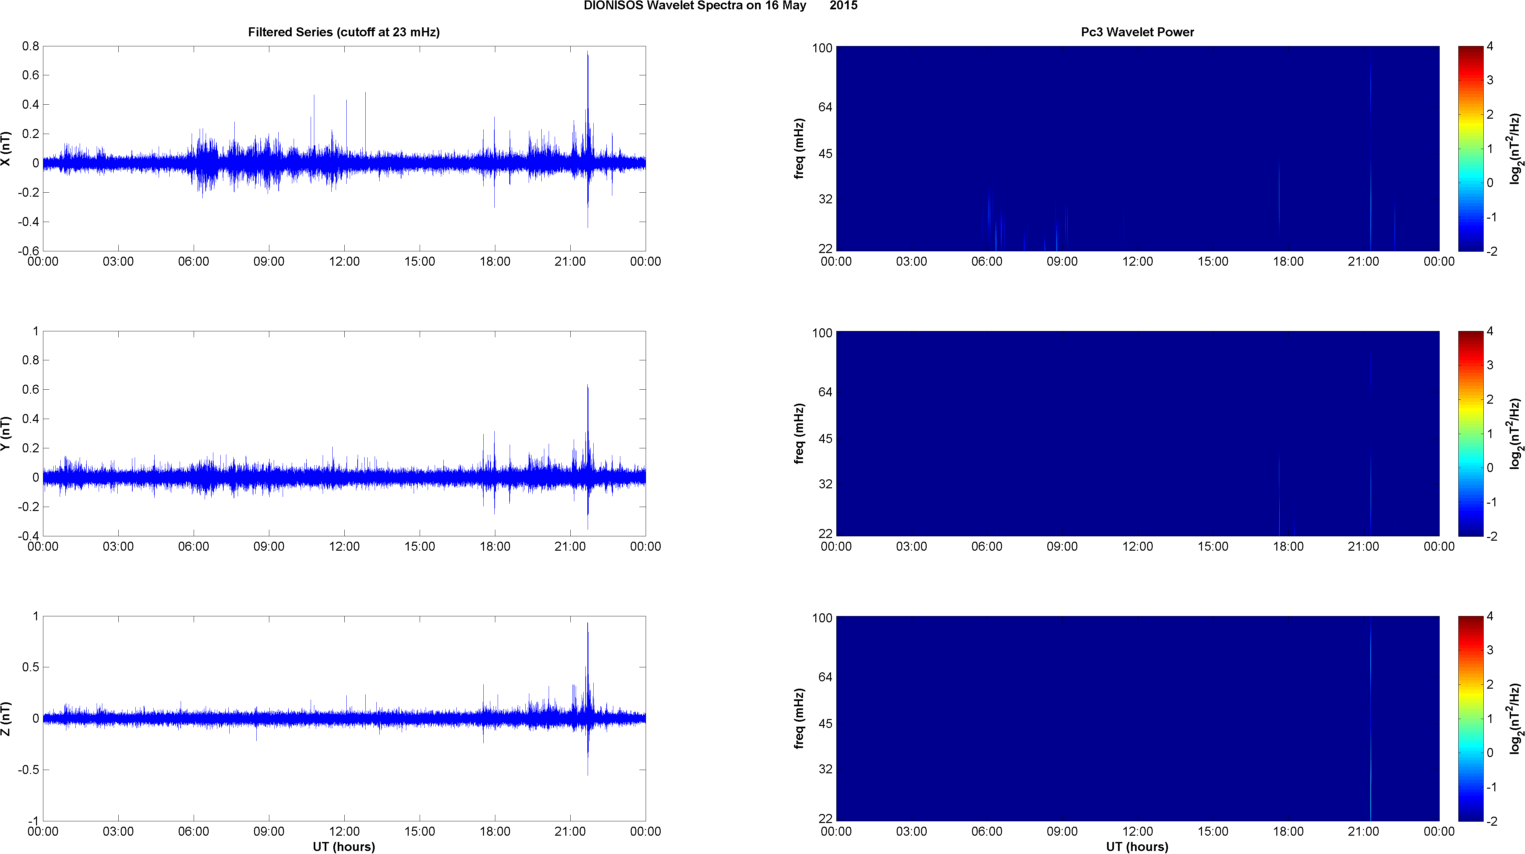Click the '100' frequency tick of top spectrum
The height and width of the screenshot is (854, 1525).
tap(822, 48)
